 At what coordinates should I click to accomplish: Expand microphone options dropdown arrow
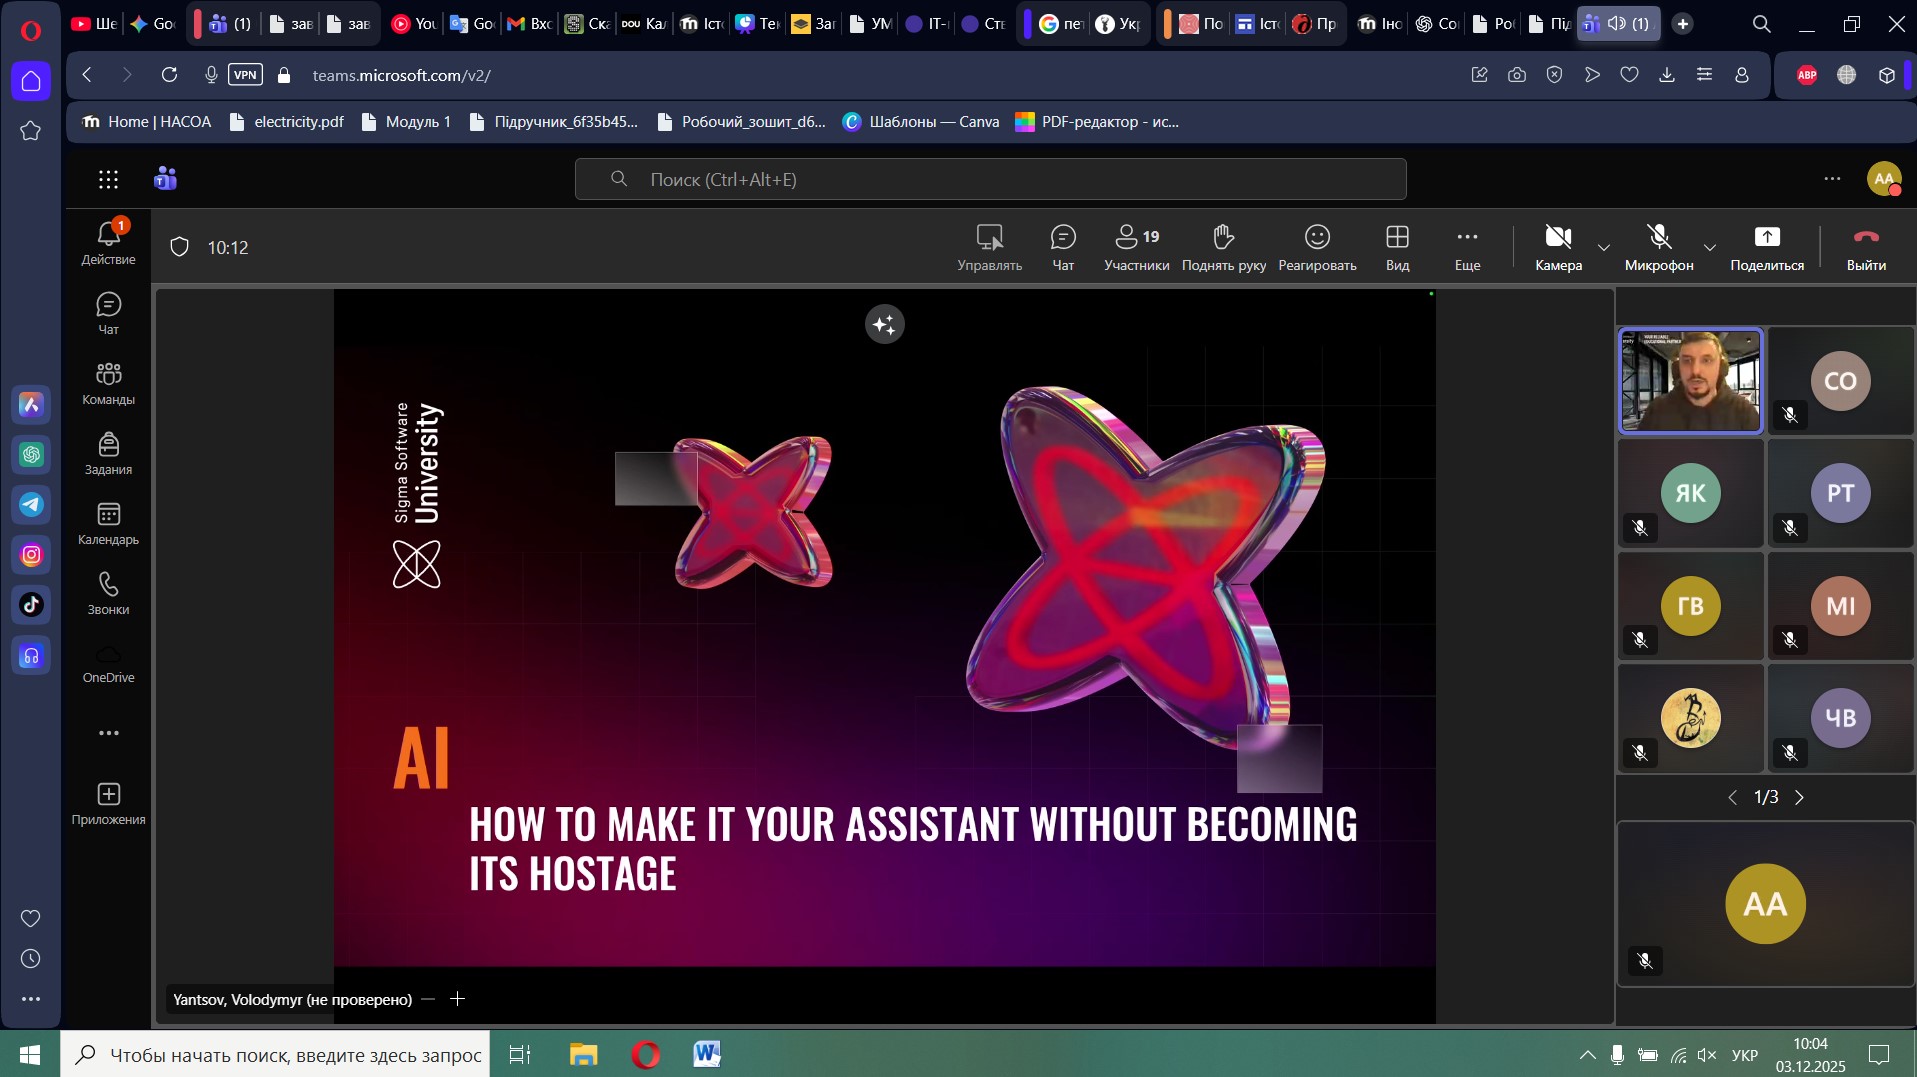point(1710,247)
